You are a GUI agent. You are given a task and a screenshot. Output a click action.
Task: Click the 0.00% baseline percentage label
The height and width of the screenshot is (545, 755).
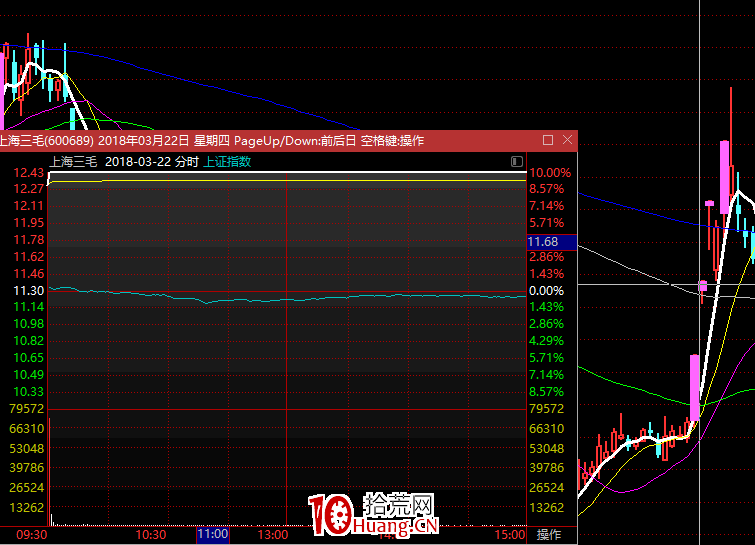click(546, 290)
